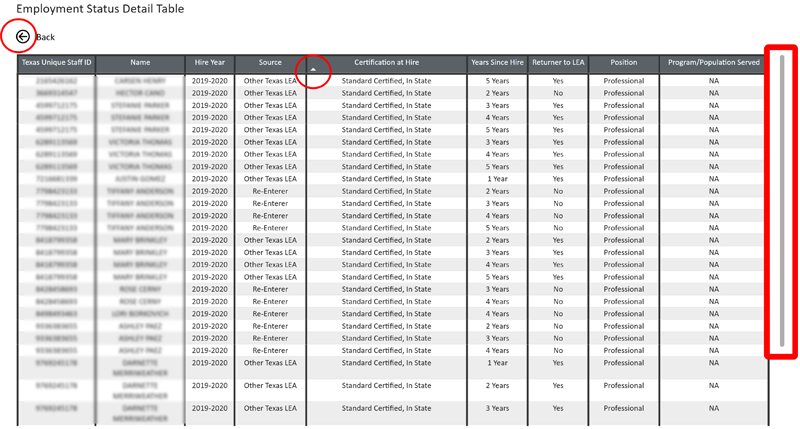Click '4 Years' in Lori Borkovich's row
The image size is (800, 429).
tap(497, 314)
